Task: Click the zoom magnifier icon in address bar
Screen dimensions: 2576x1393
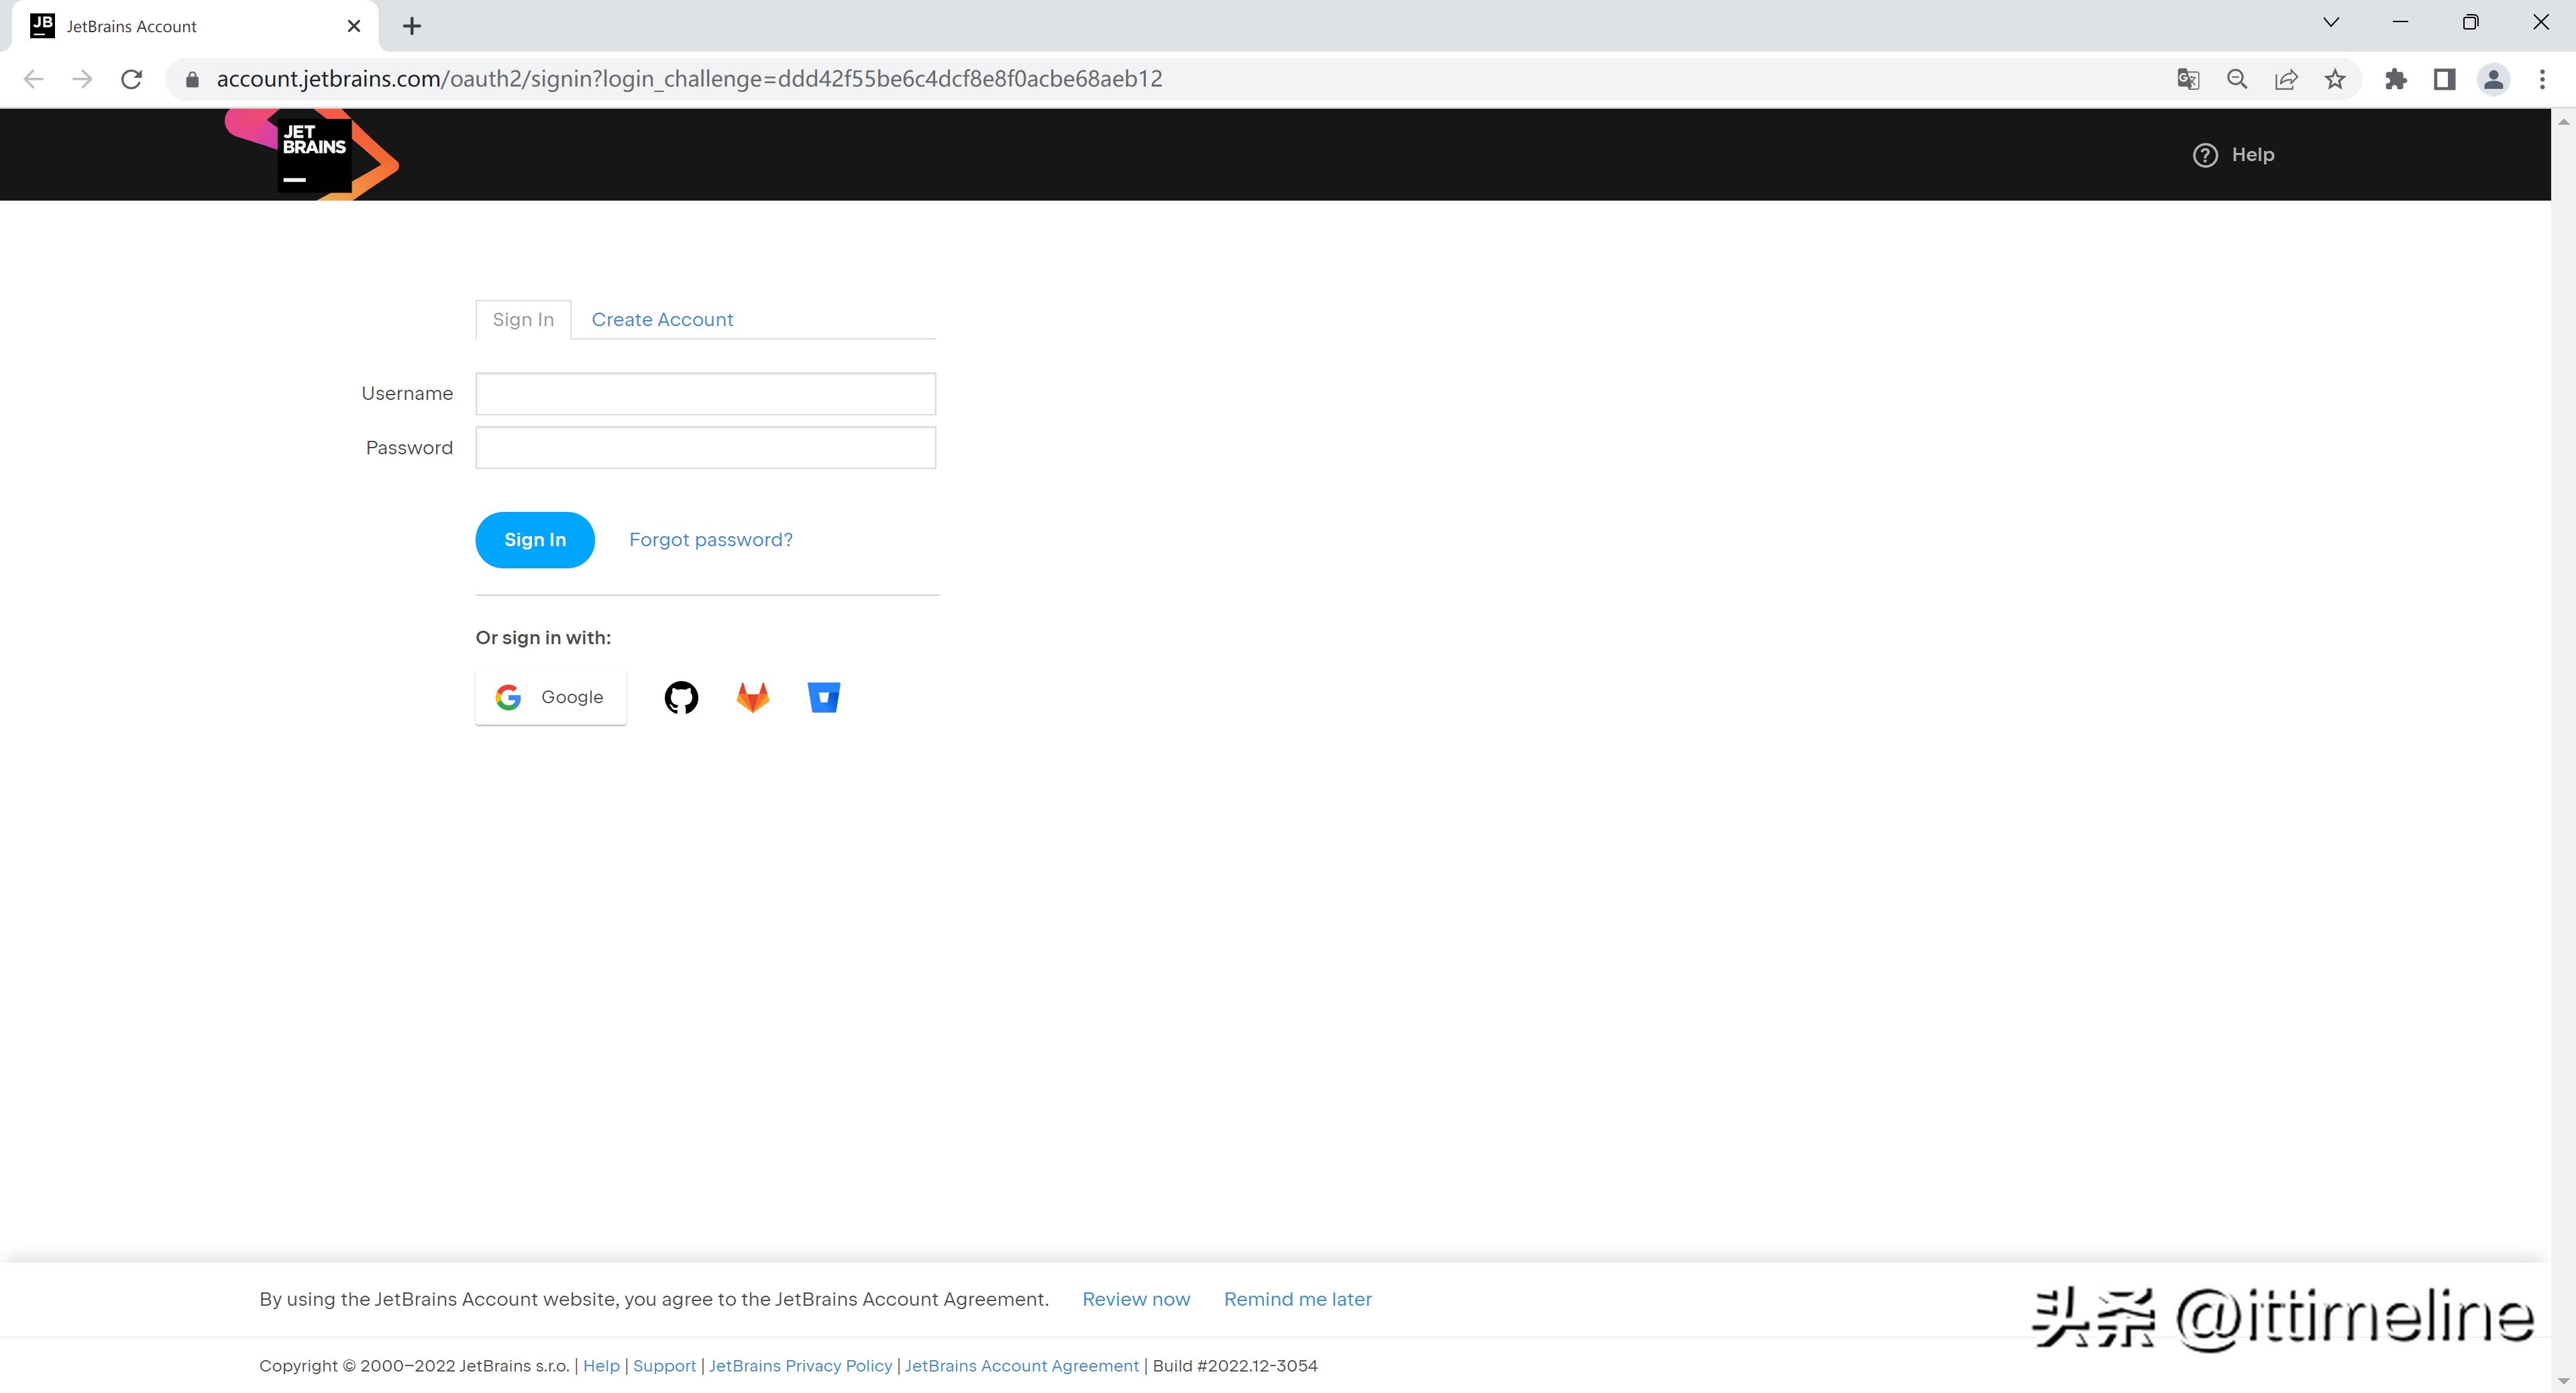Action: [x=2237, y=79]
